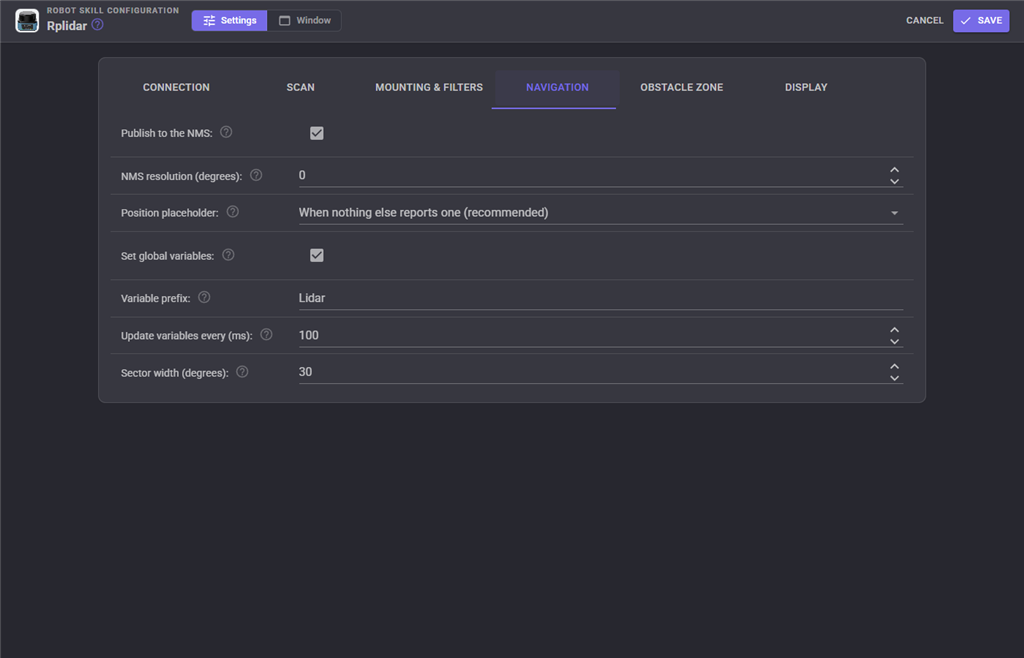Switch to the Window view button

(304, 21)
